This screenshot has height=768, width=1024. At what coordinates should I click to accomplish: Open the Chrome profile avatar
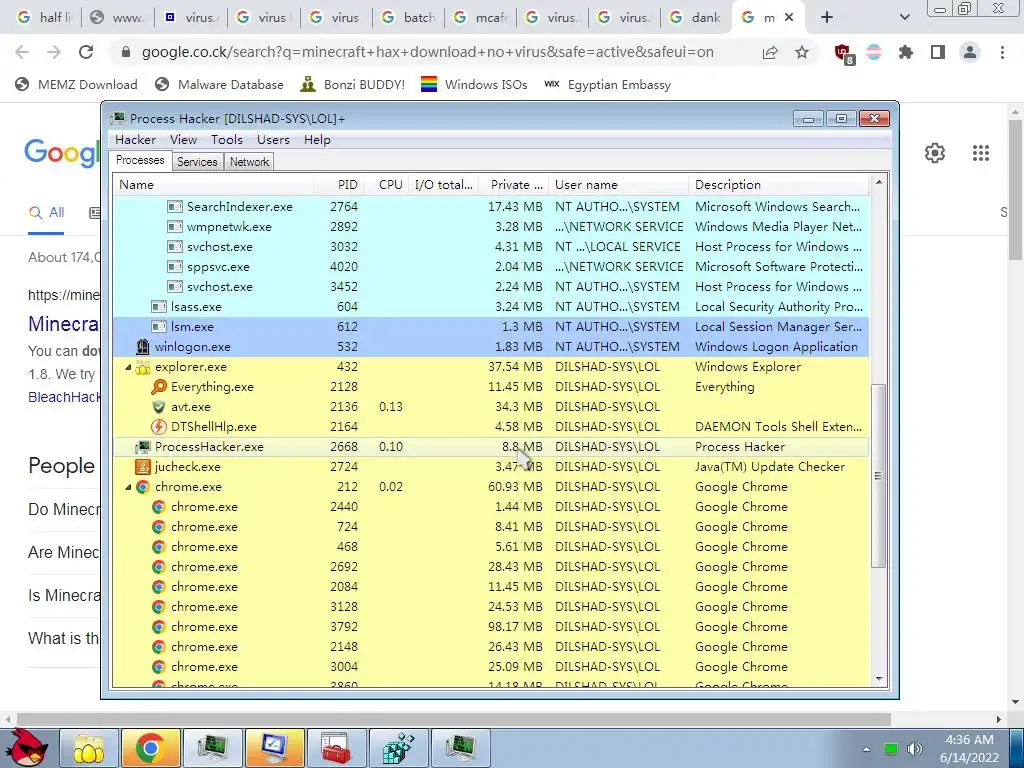(x=970, y=52)
